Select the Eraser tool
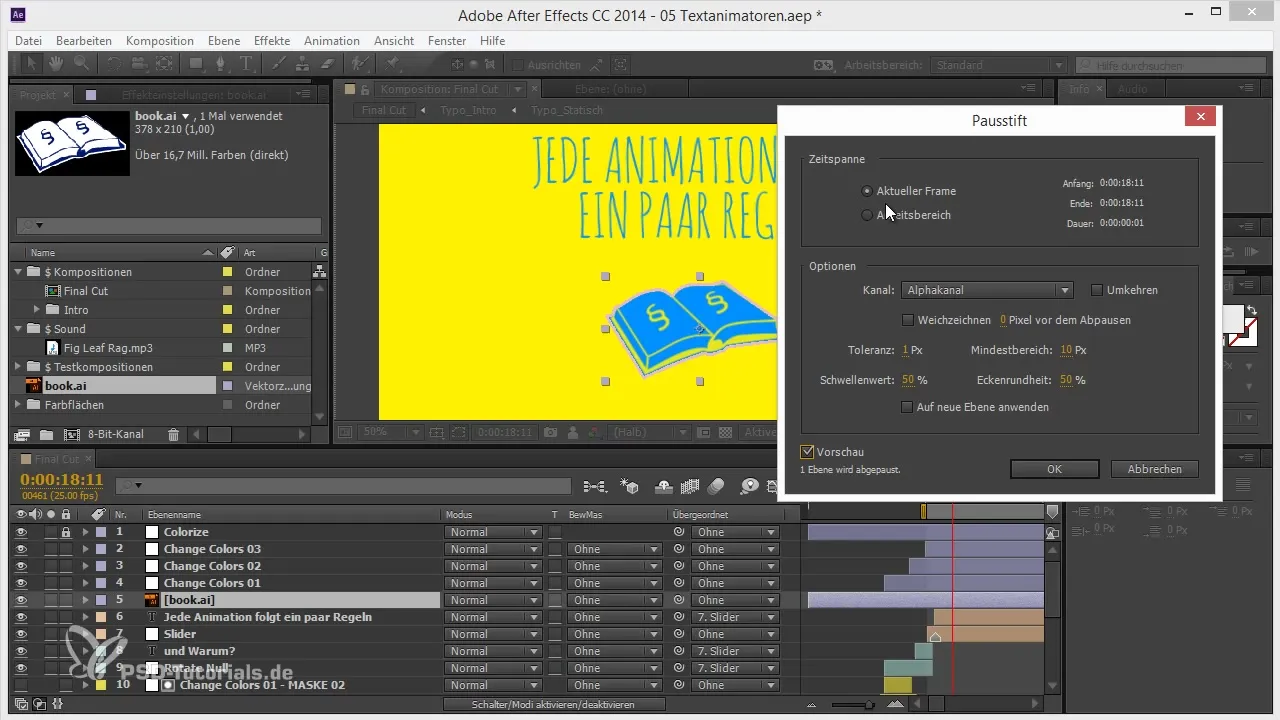The height and width of the screenshot is (720, 1280). [328, 64]
